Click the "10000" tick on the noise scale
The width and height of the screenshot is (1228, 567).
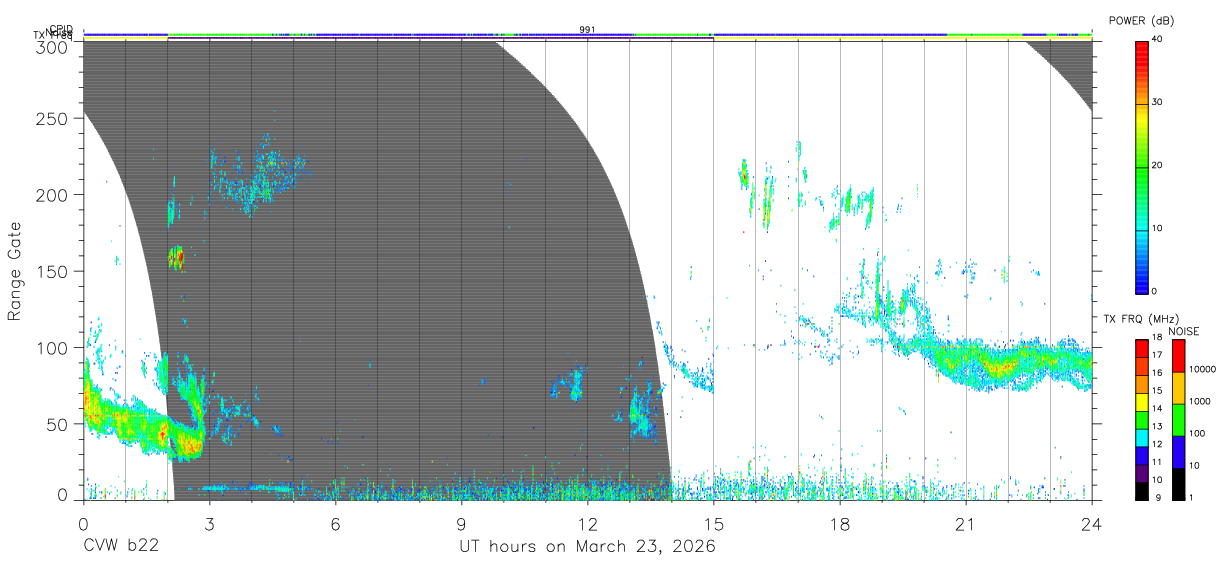point(1202,370)
